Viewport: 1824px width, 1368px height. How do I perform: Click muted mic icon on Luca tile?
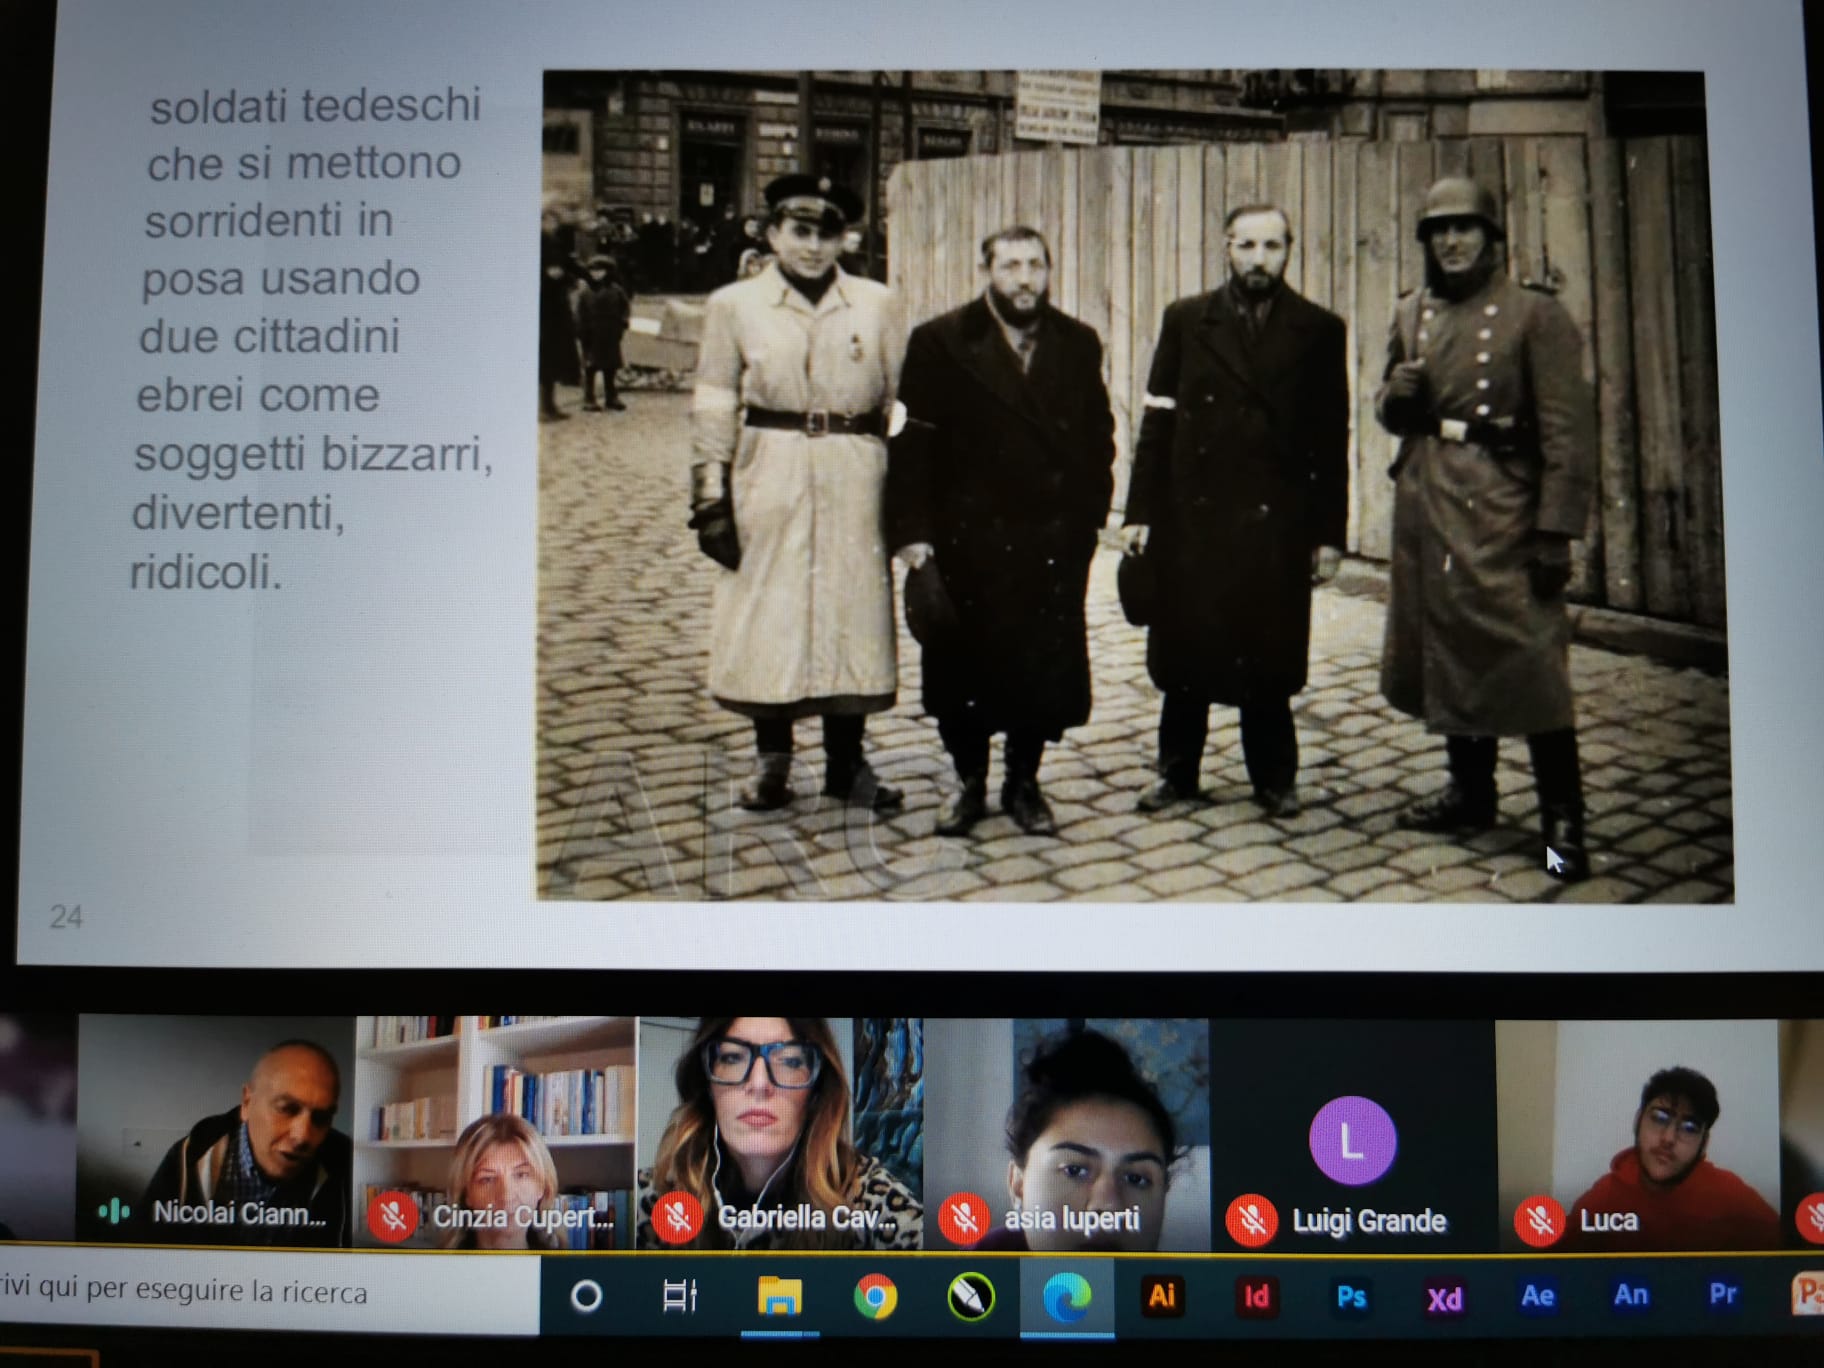coord(1540,1220)
